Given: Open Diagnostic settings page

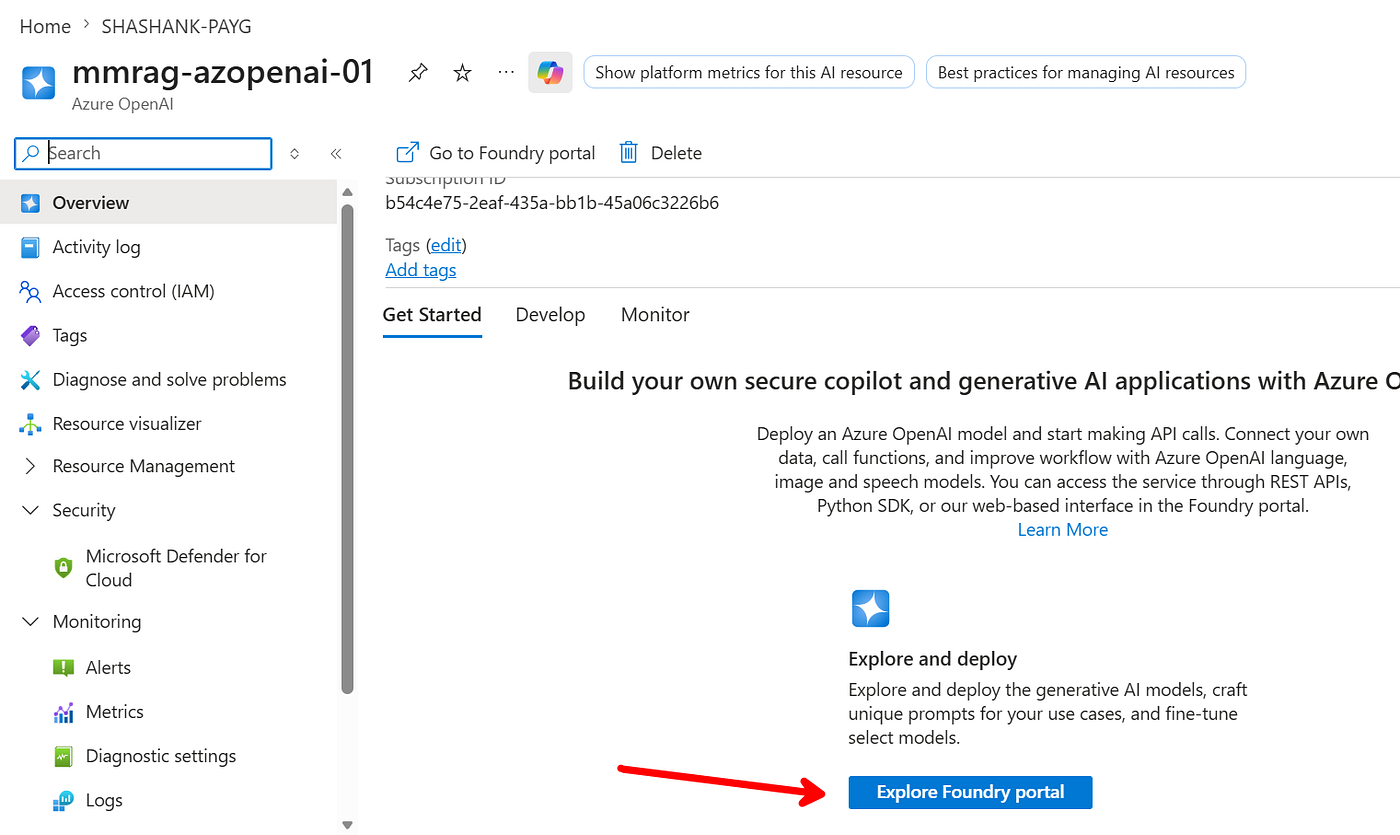Looking at the screenshot, I should click(x=161, y=756).
